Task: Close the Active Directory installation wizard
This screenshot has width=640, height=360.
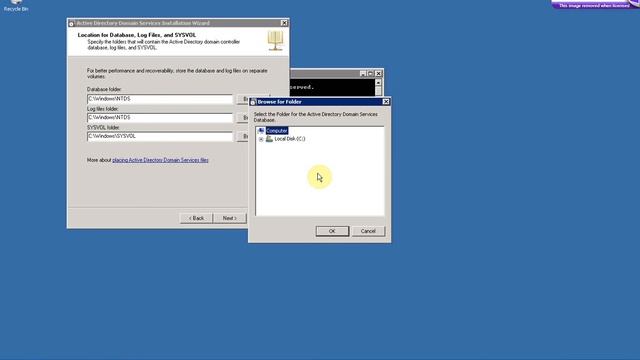Action: (x=284, y=23)
